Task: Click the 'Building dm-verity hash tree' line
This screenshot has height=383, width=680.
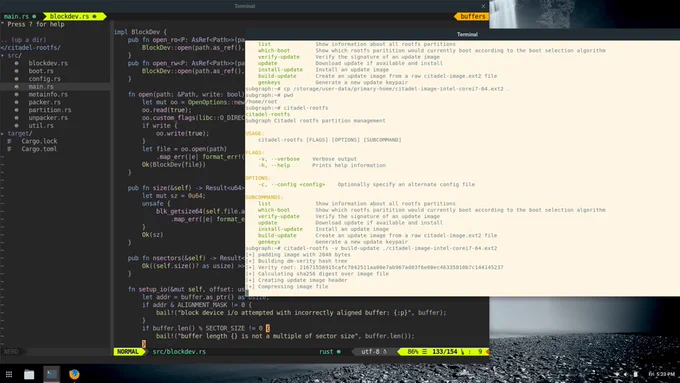Action: tap(297, 261)
